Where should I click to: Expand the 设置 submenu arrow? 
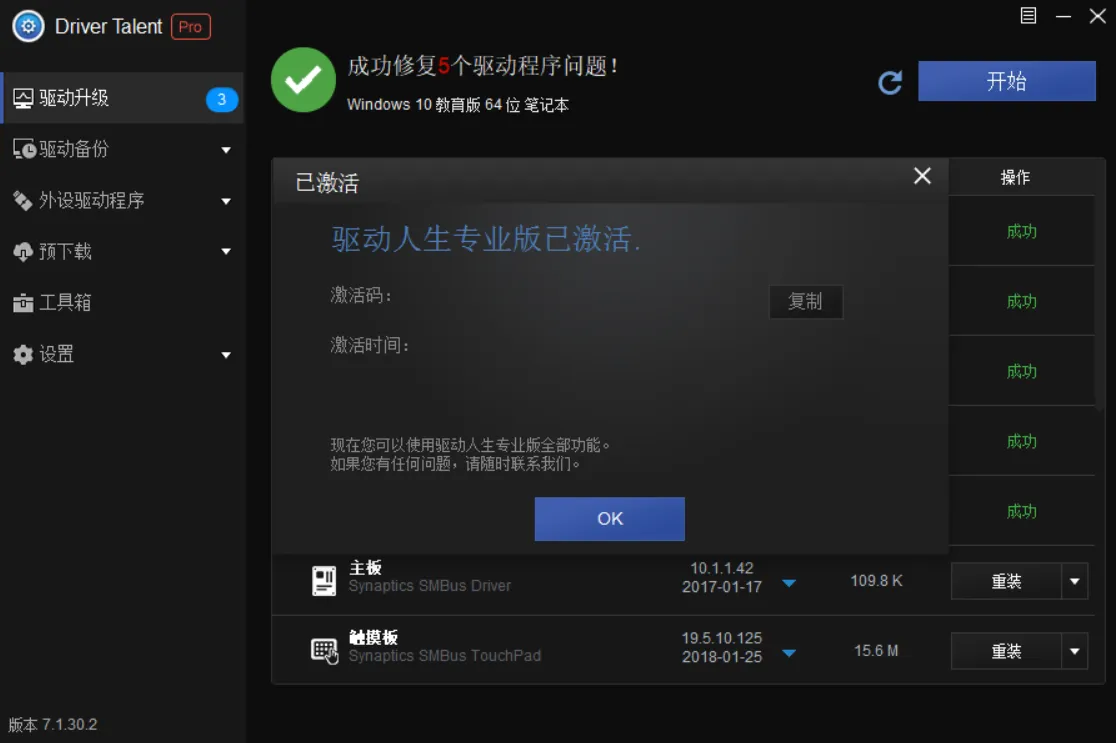point(226,355)
